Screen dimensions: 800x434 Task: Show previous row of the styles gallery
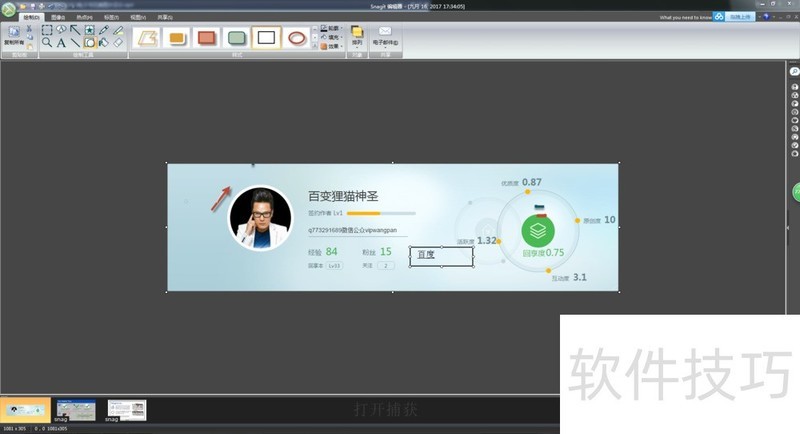pos(315,29)
